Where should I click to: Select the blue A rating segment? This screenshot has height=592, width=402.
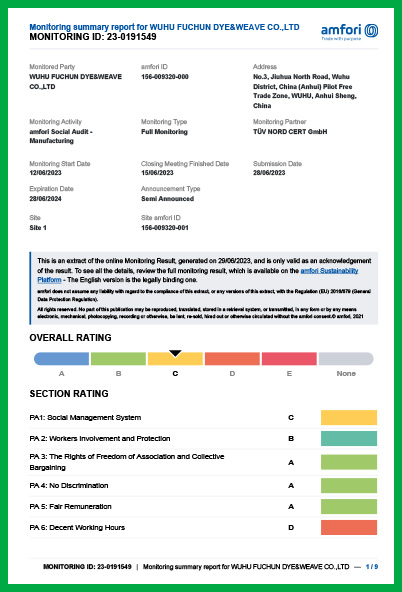[x=62, y=359]
